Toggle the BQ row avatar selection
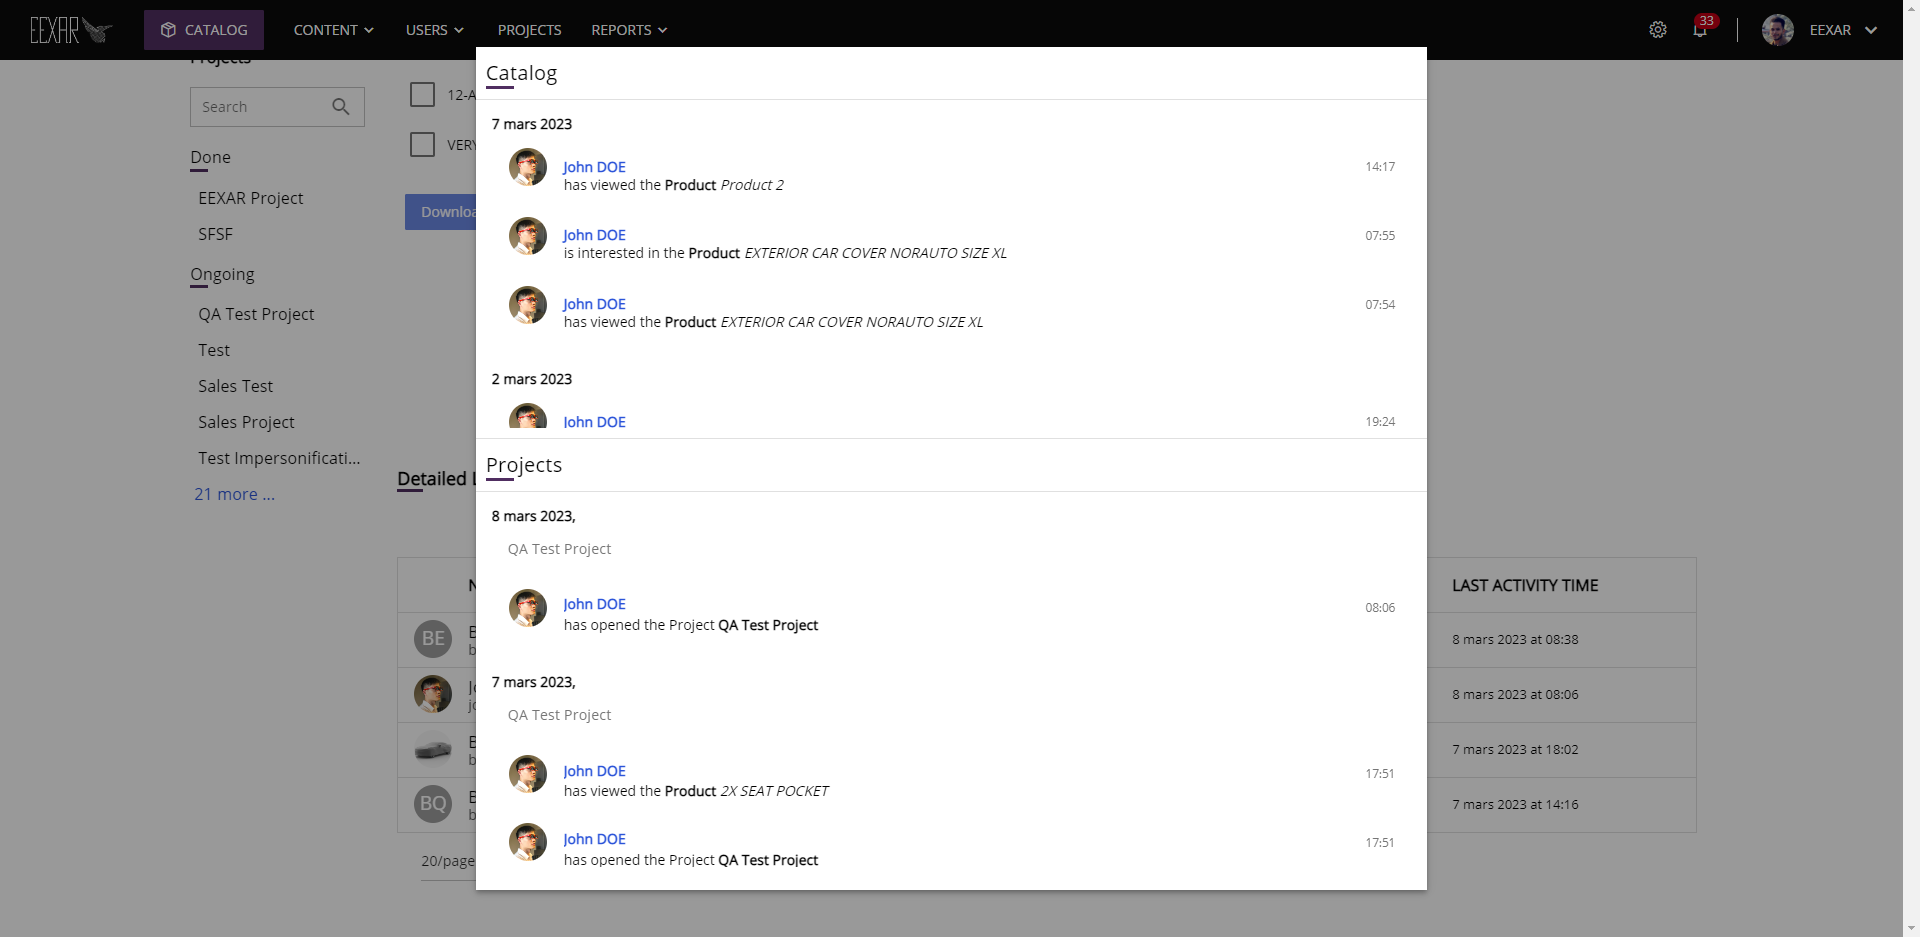1920x937 pixels. [433, 804]
